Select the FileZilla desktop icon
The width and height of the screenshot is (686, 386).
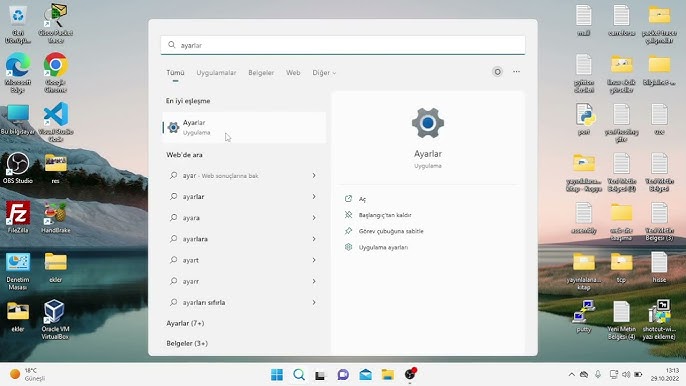tap(18, 217)
